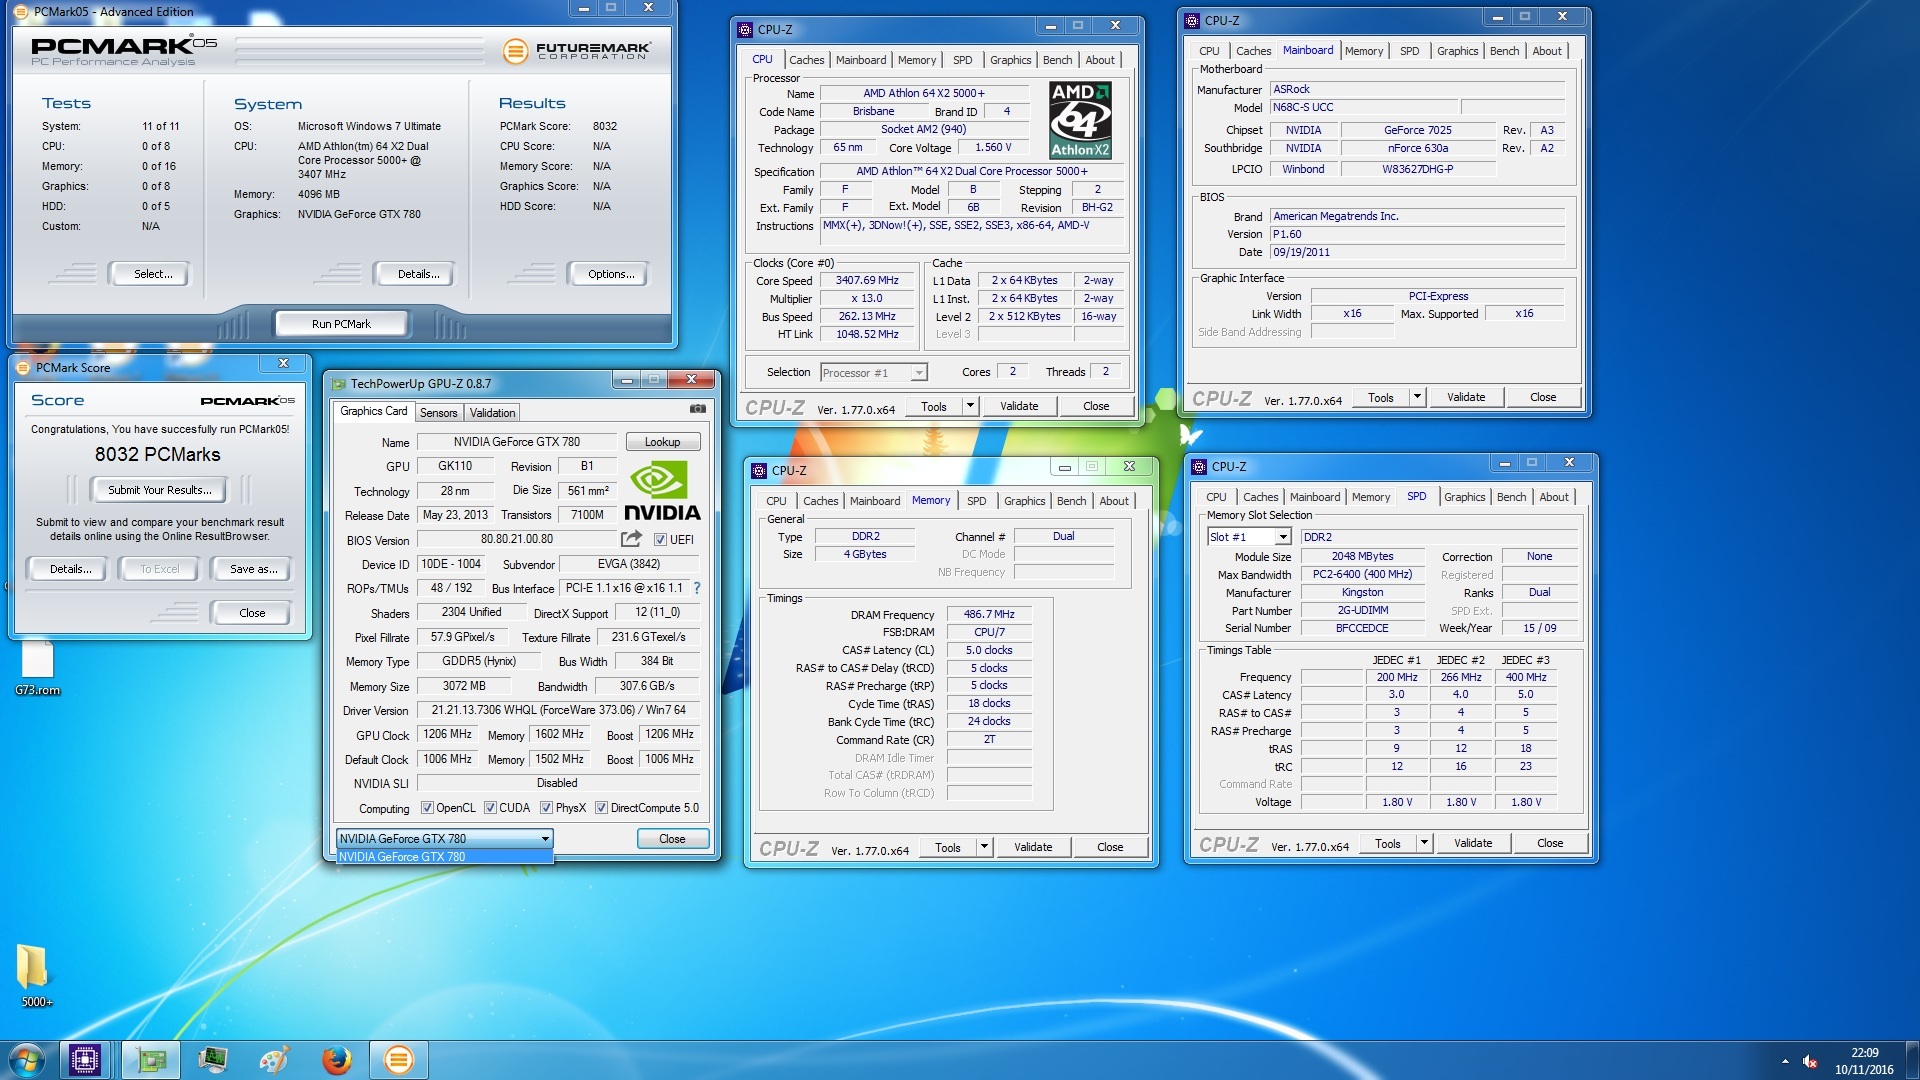Click the Driver Version field in GPU-Z
The image size is (1920, 1080).
pyautogui.click(x=557, y=710)
